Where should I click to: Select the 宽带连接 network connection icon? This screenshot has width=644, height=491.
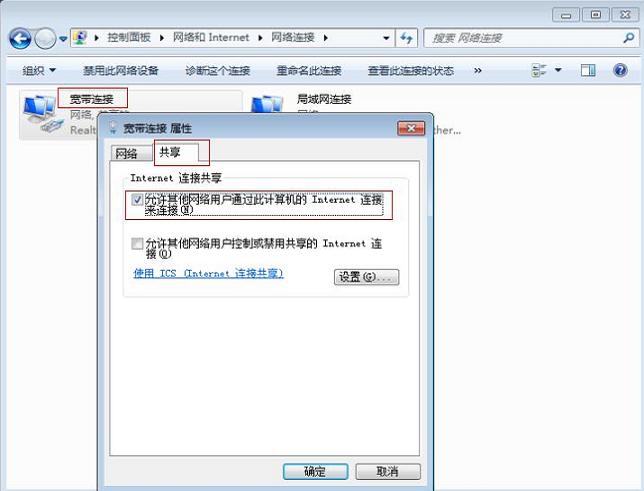(40, 115)
